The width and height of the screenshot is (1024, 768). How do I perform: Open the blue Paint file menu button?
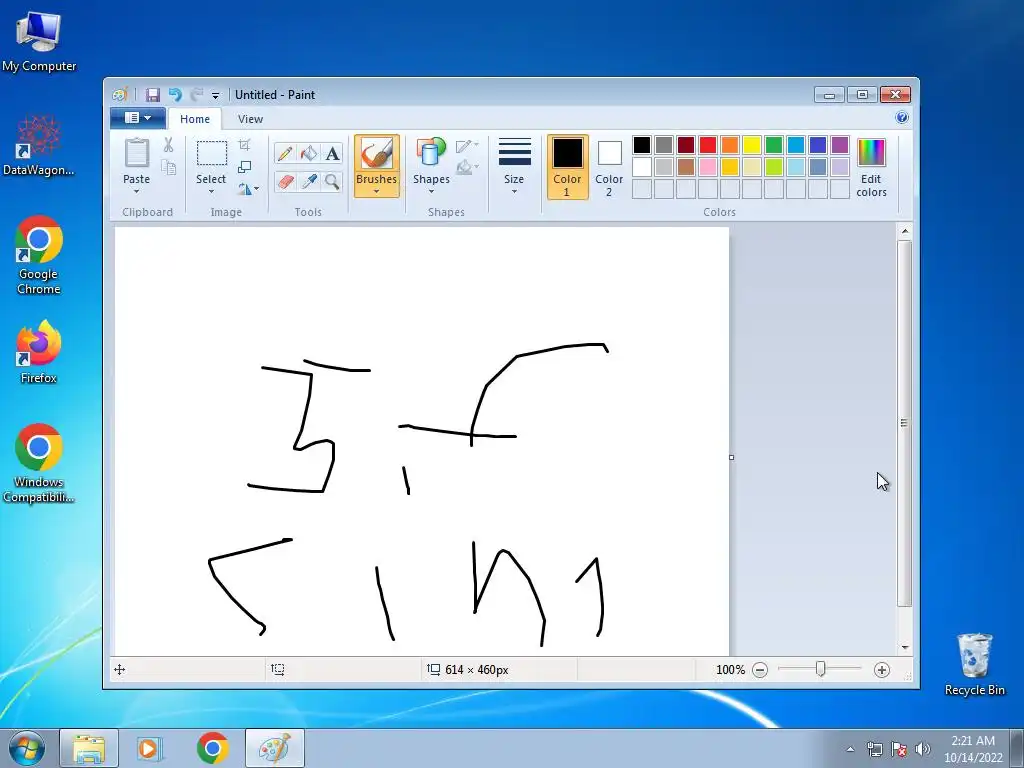[138, 118]
